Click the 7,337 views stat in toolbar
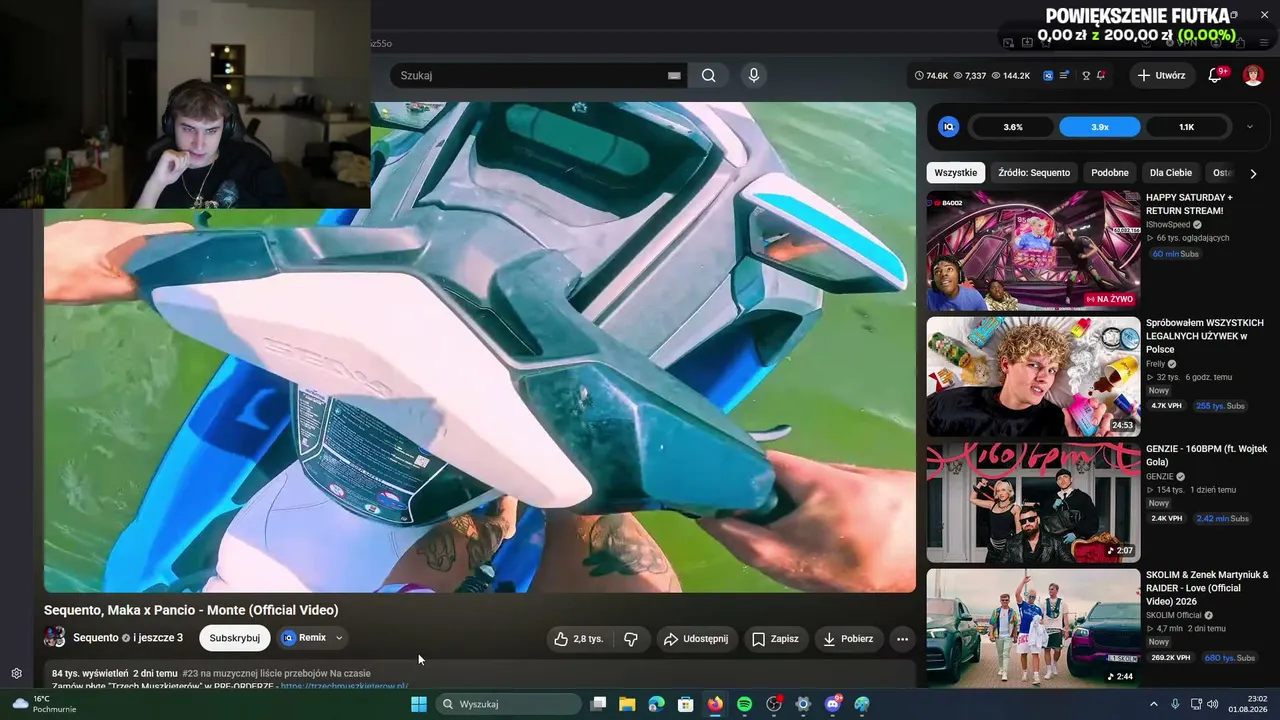 (970, 75)
